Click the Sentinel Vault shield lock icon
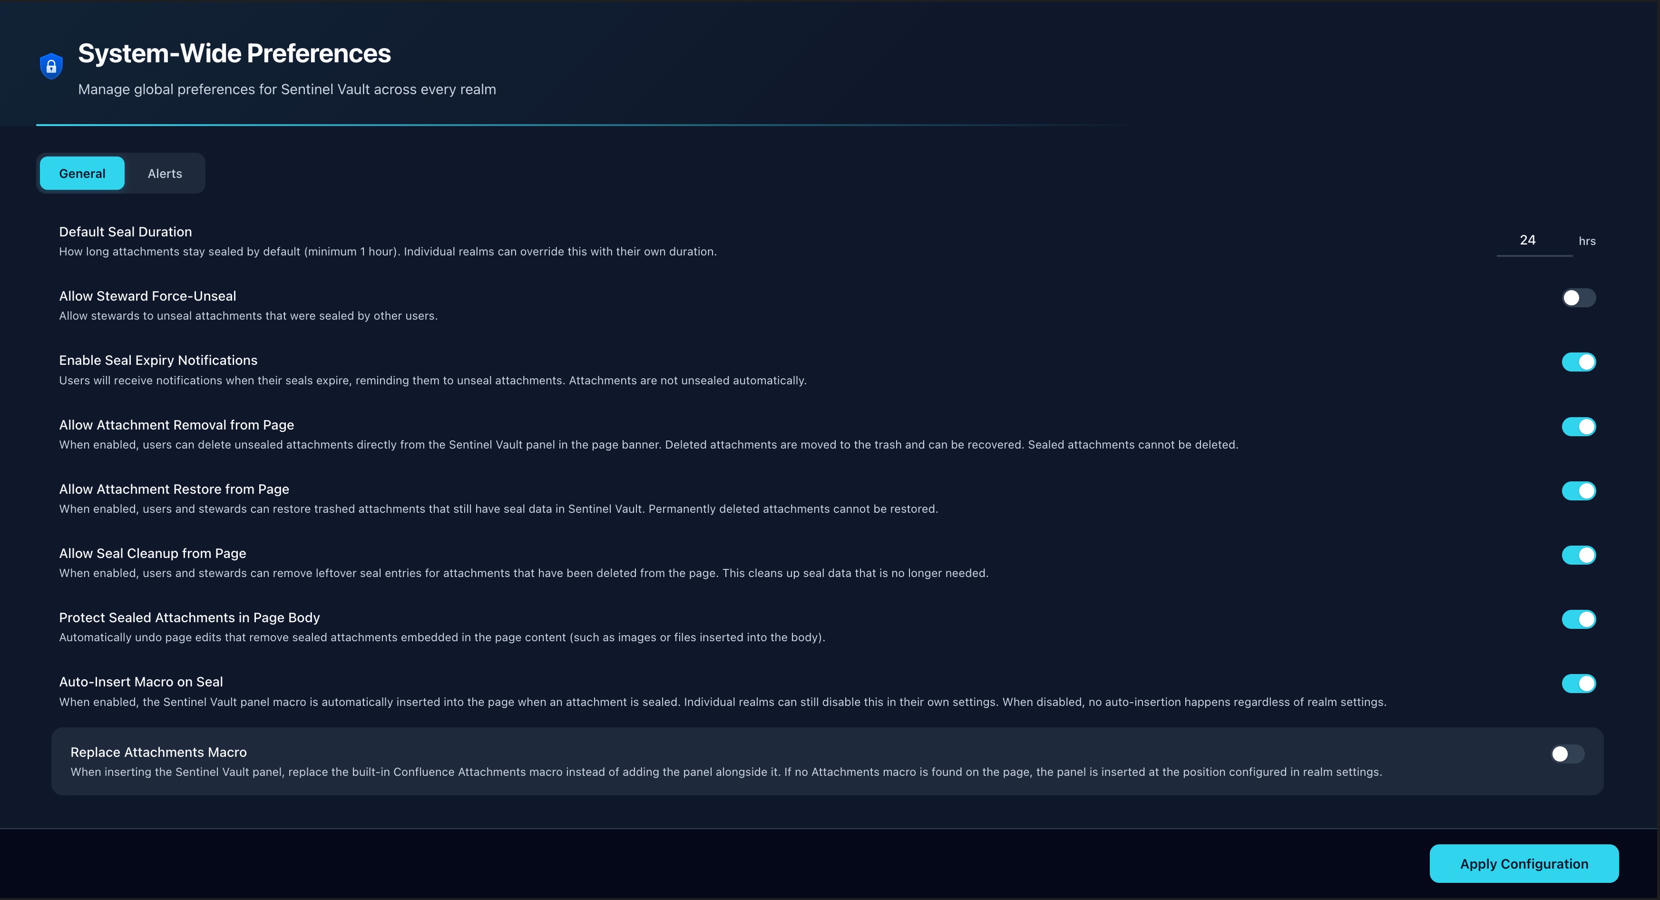 pos(51,66)
